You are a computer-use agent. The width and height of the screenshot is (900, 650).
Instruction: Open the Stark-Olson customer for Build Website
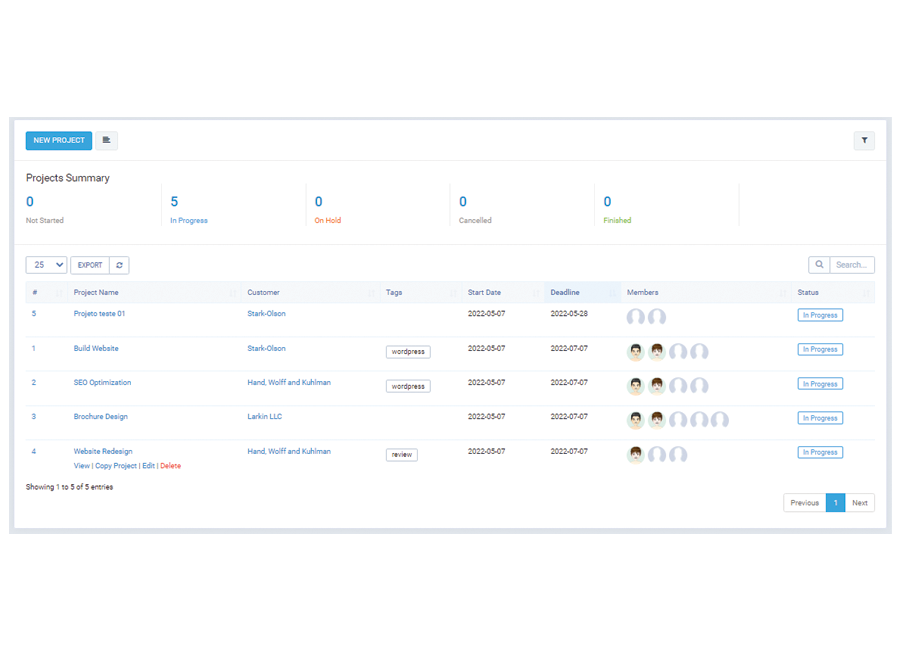point(266,349)
